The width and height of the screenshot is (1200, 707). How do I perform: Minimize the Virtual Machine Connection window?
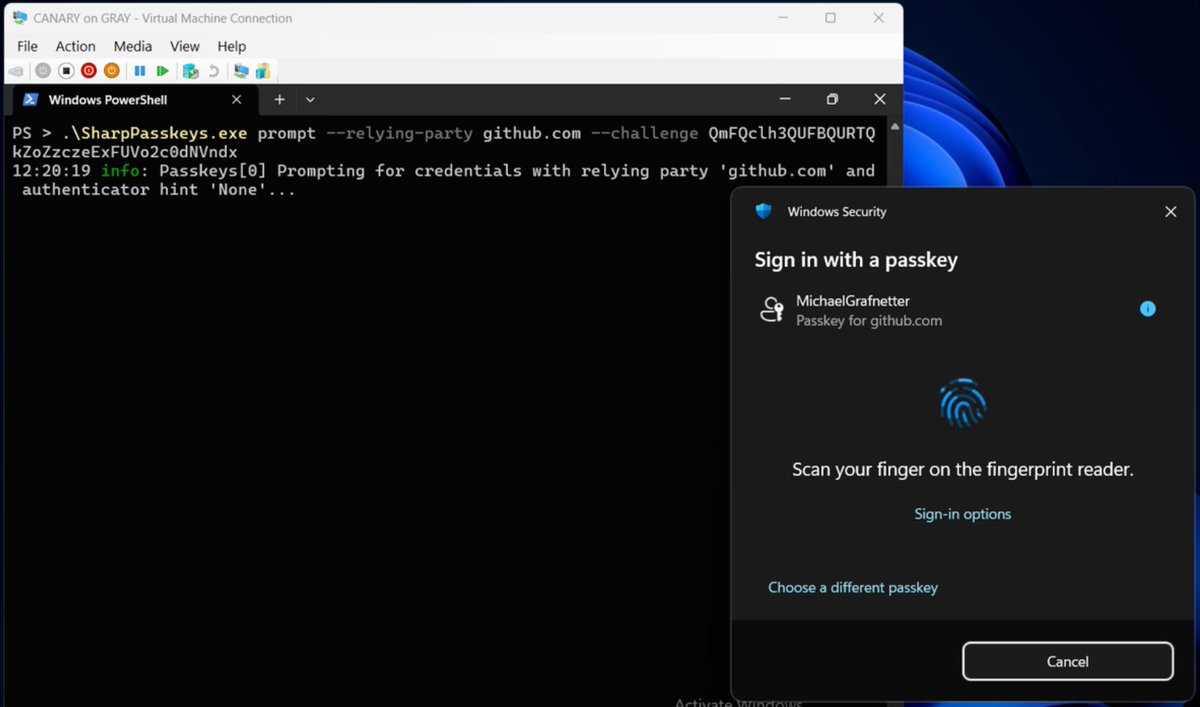[782, 18]
